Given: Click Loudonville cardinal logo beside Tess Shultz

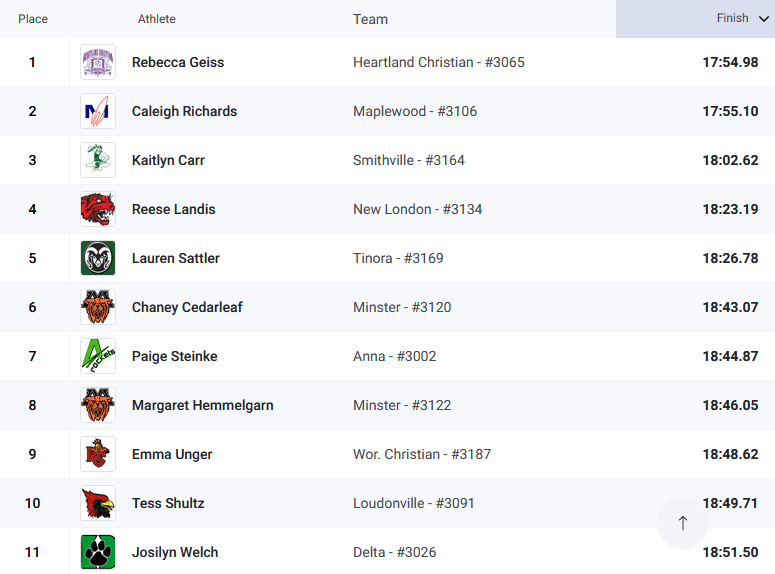Looking at the screenshot, I should click(x=98, y=503).
